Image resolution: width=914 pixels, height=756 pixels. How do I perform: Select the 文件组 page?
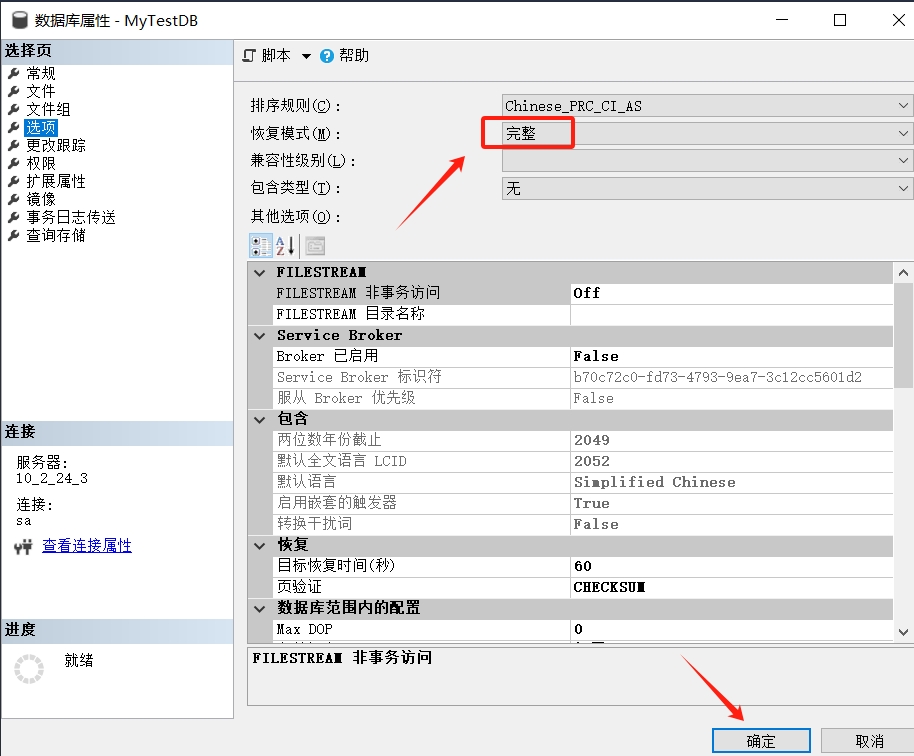tap(48, 109)
